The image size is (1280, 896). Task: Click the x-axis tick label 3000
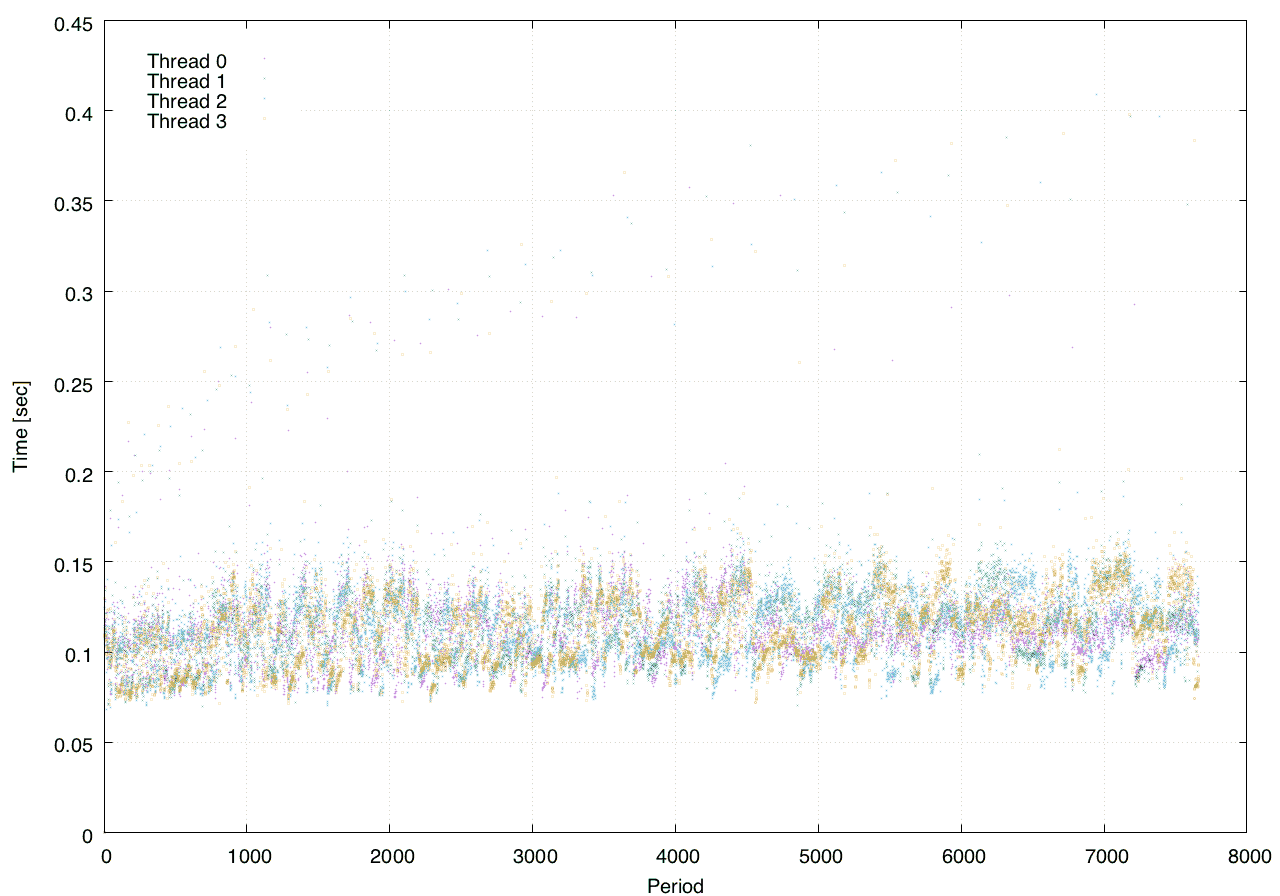pos(533,857)
